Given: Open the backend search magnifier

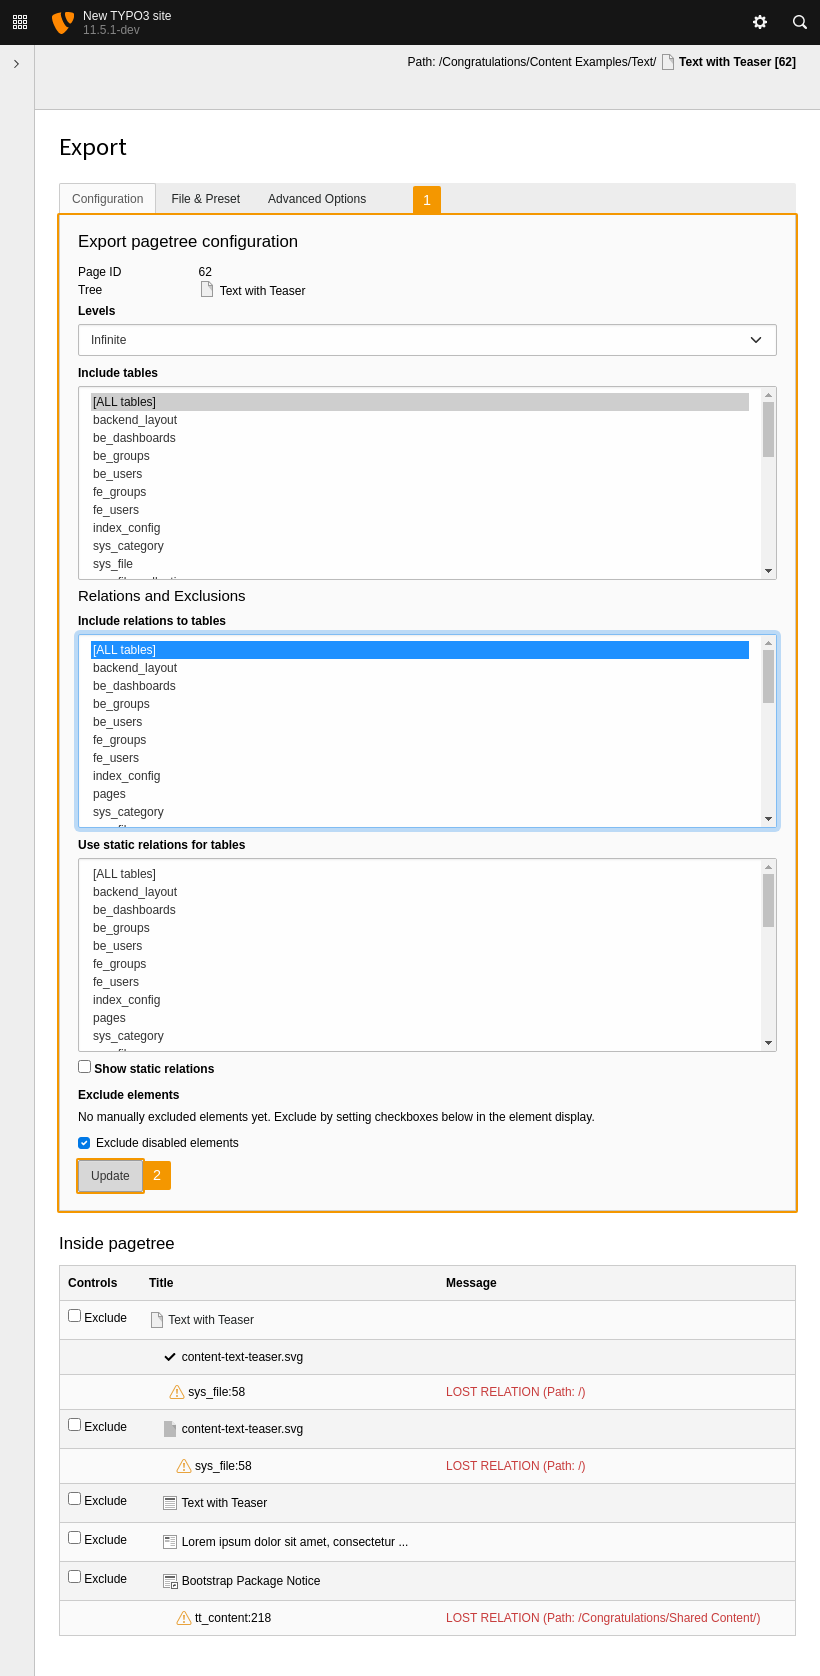Looking at the screenshot, I should (x=799, y=22).
